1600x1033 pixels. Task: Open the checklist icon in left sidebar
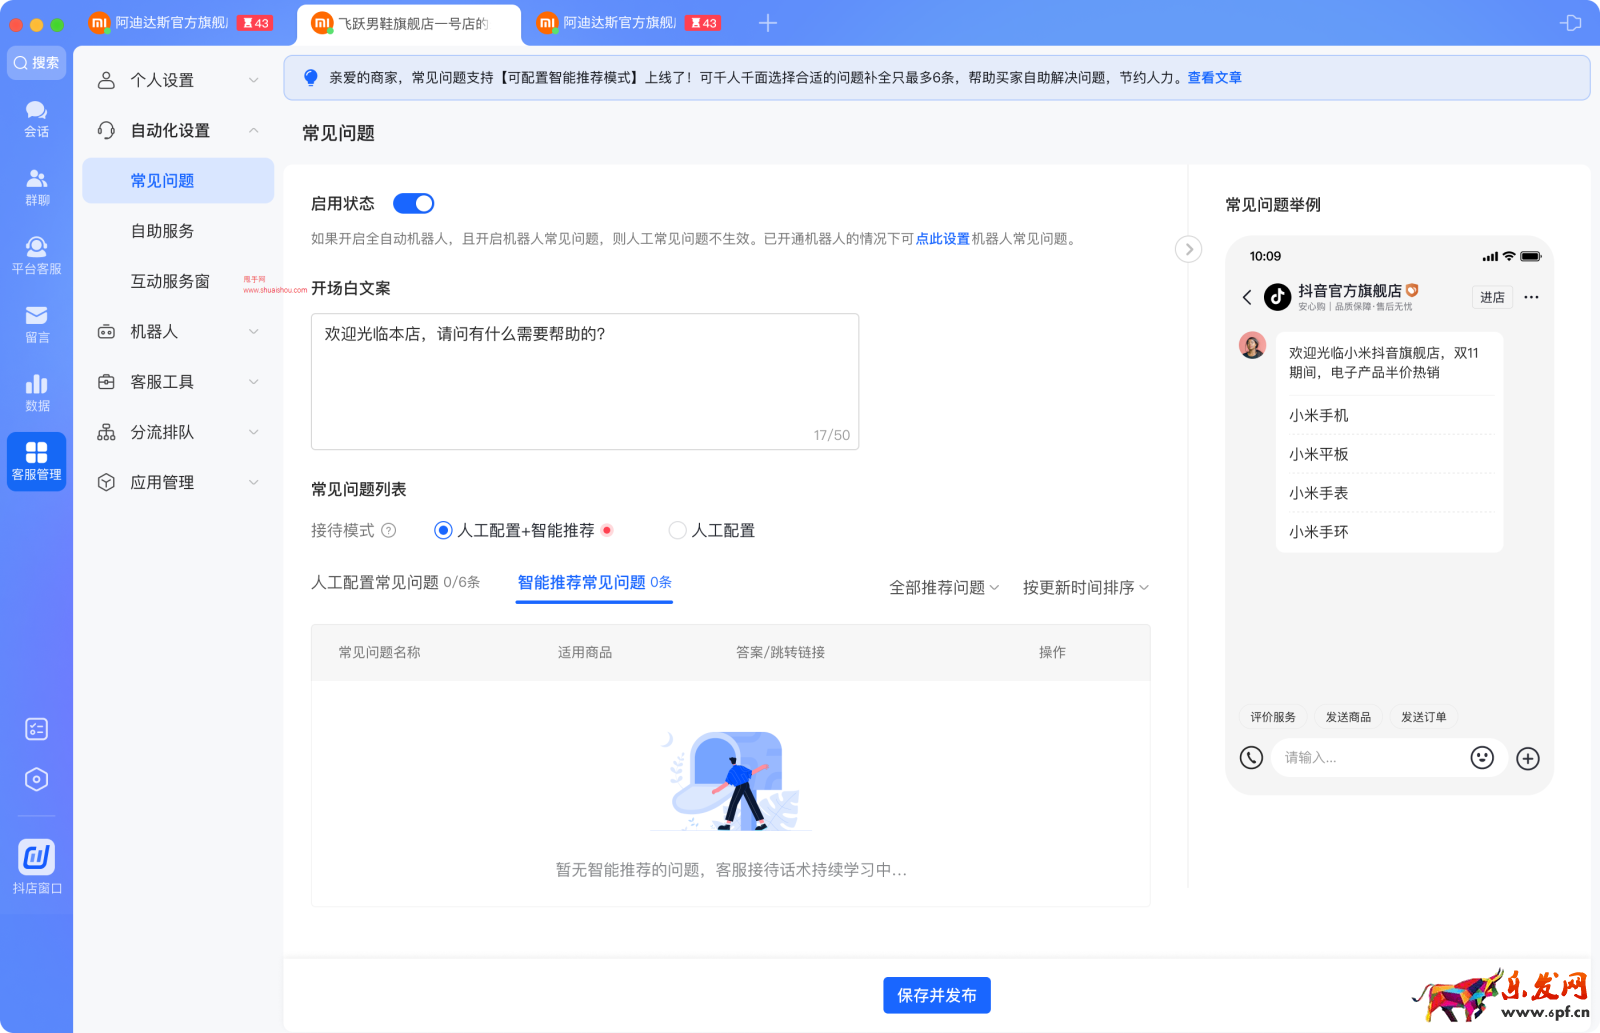[36, 729]
